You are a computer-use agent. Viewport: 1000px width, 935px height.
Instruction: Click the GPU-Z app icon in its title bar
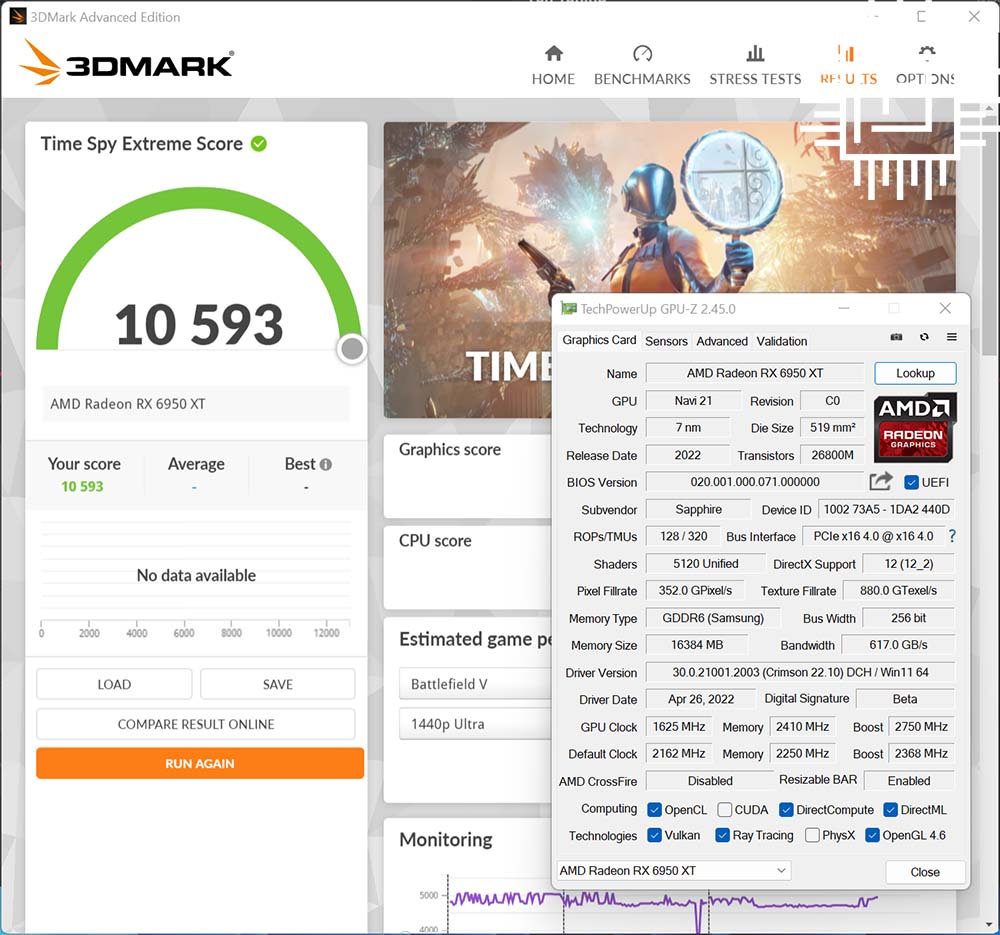coord(568,309)
